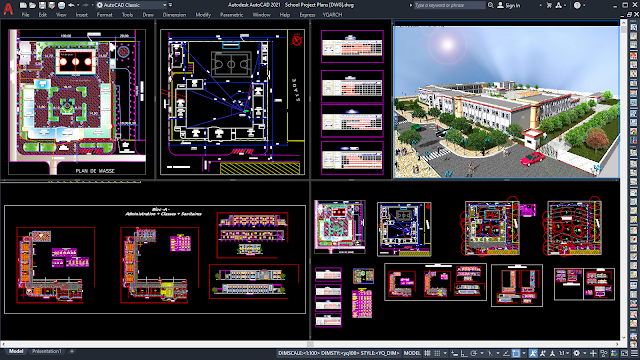Click the Plot printer icon
Screen dimensions: 640x360
point(61,5)
